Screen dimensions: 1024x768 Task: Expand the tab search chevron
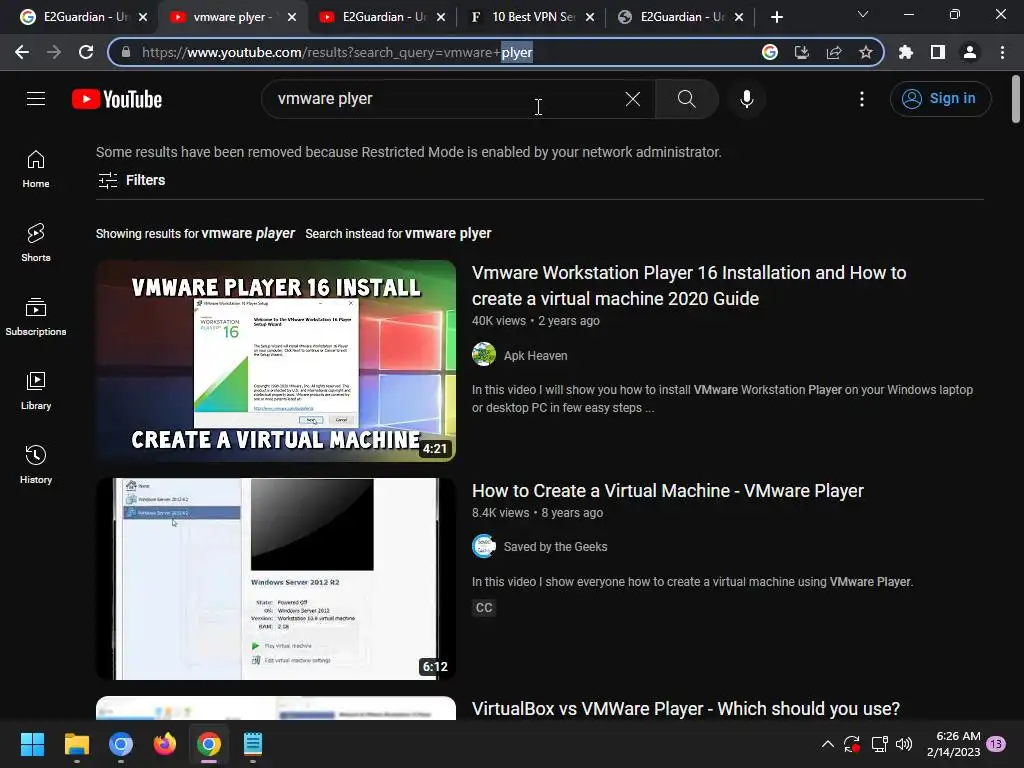tap(863, 14)
